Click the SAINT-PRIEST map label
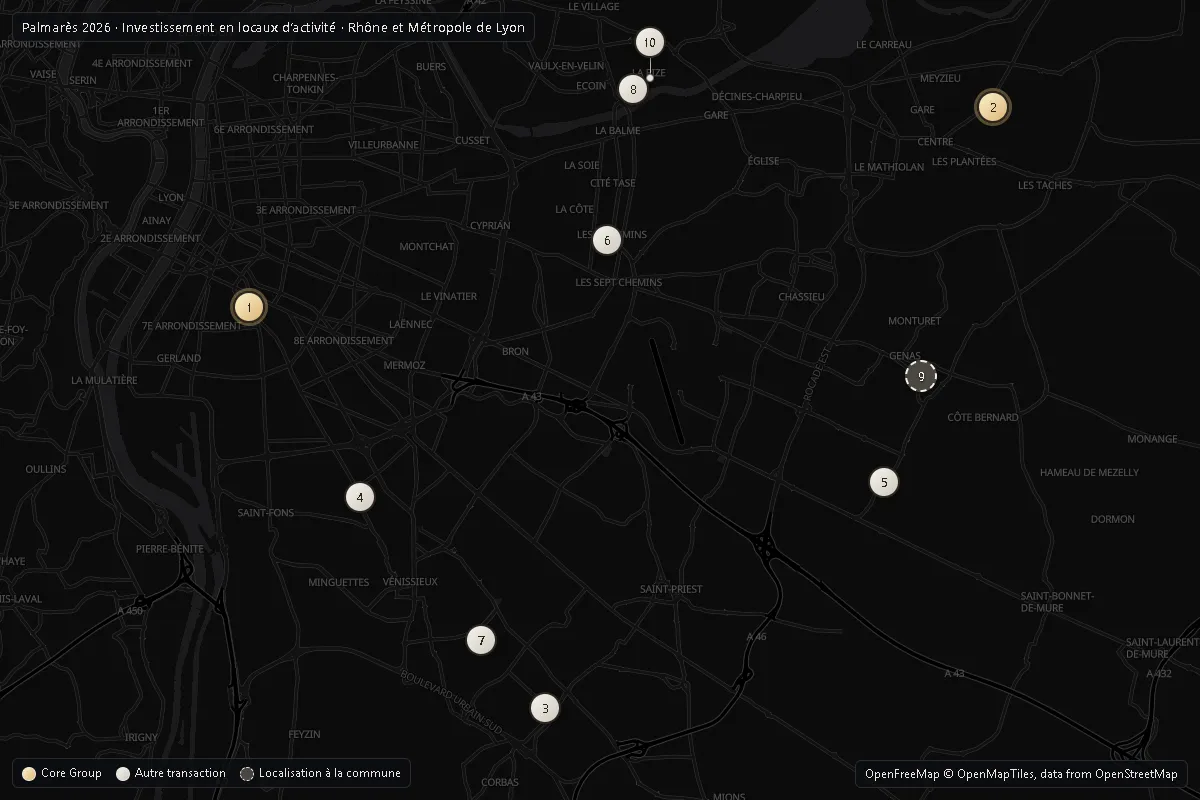 (x=671, y=589)
